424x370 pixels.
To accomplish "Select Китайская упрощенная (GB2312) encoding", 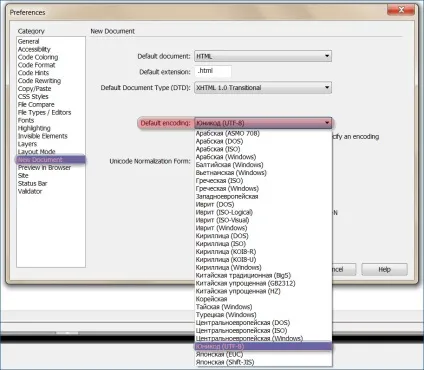I will click(263, 283).
